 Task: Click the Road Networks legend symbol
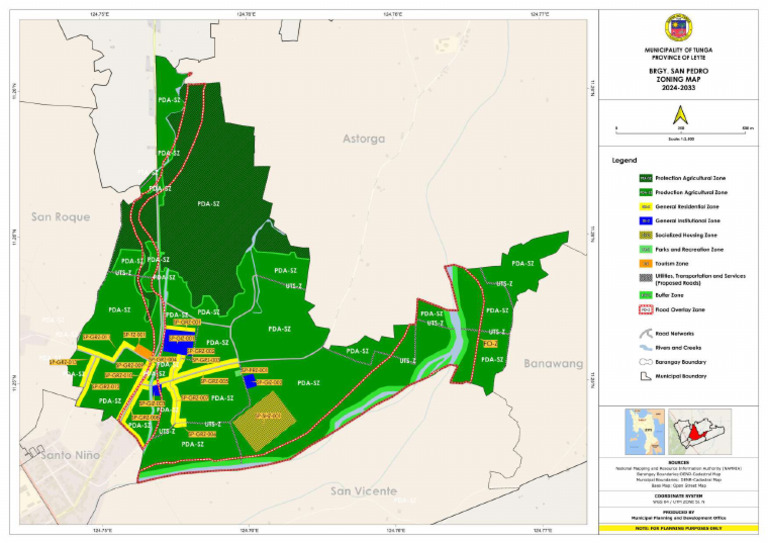coord(646,334)
